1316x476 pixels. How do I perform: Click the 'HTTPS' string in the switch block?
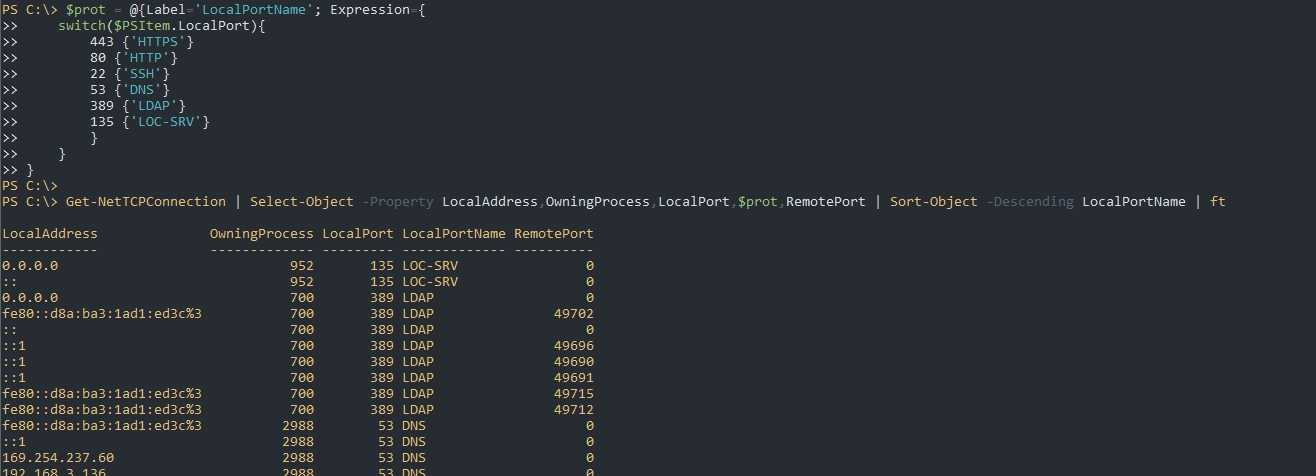click(158, 42)
